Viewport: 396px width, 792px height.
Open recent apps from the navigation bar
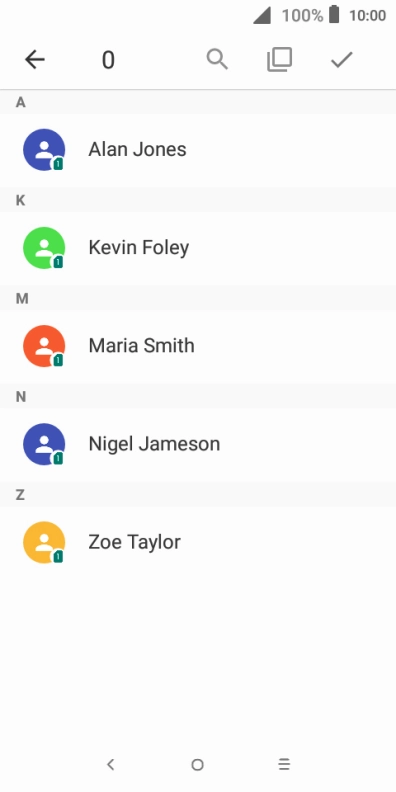(x=284, y=764)
